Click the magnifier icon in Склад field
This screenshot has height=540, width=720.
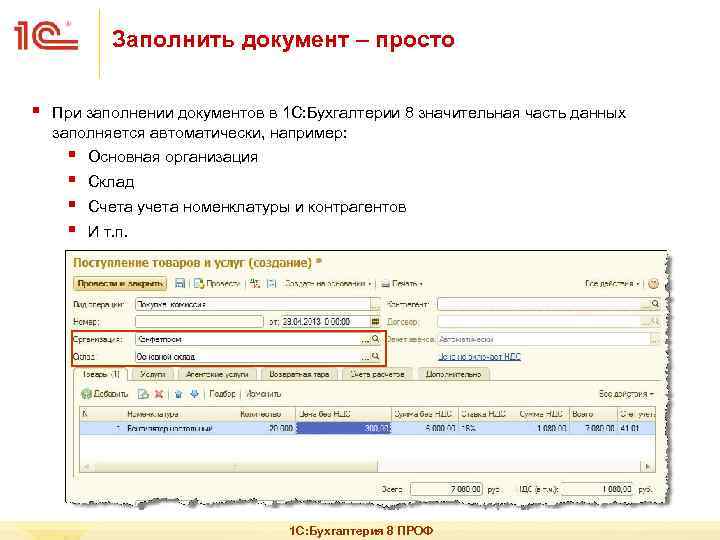[x=376, y=356]
